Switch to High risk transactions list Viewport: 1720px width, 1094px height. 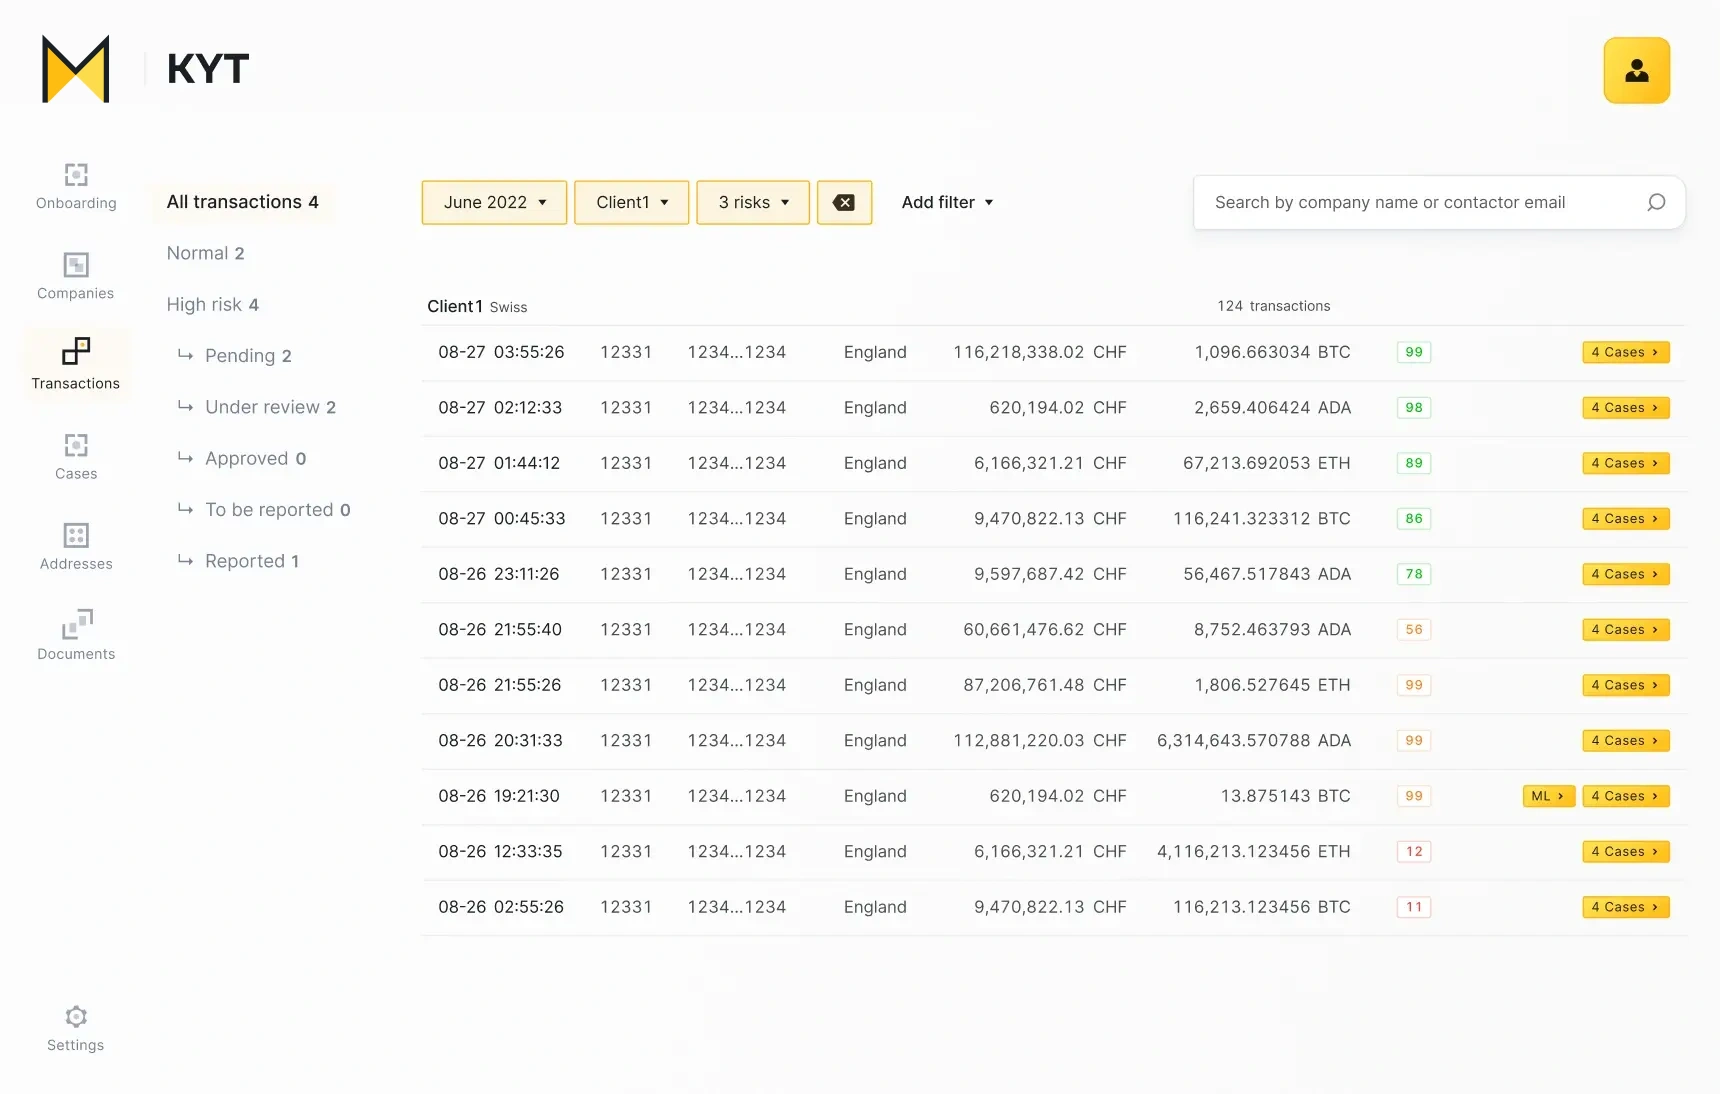[x=212, y=304]
